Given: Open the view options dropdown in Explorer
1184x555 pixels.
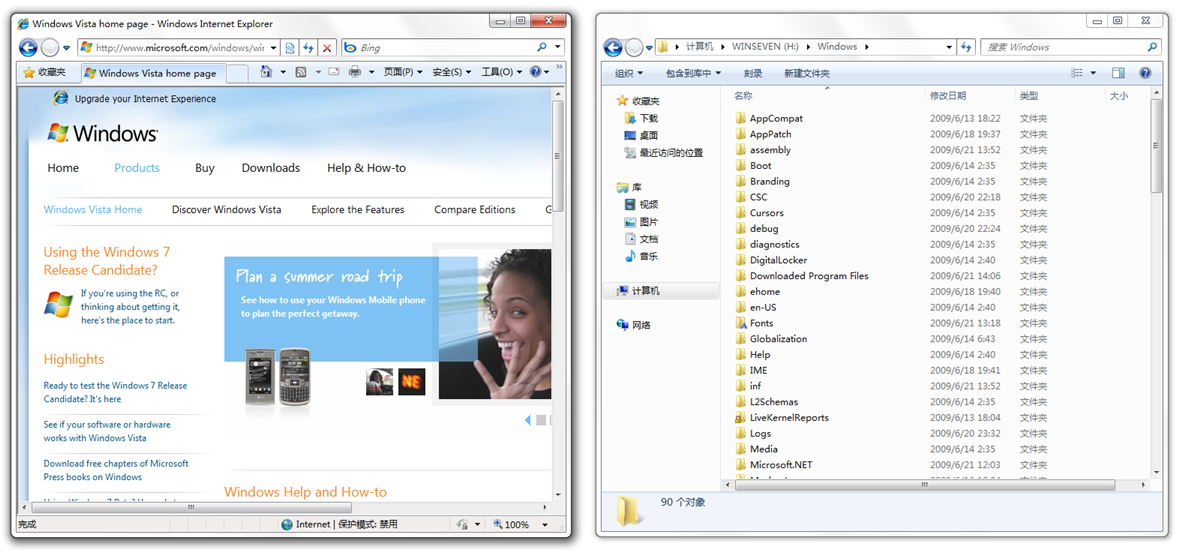Looking at the screenshot, I should 1093,73.
